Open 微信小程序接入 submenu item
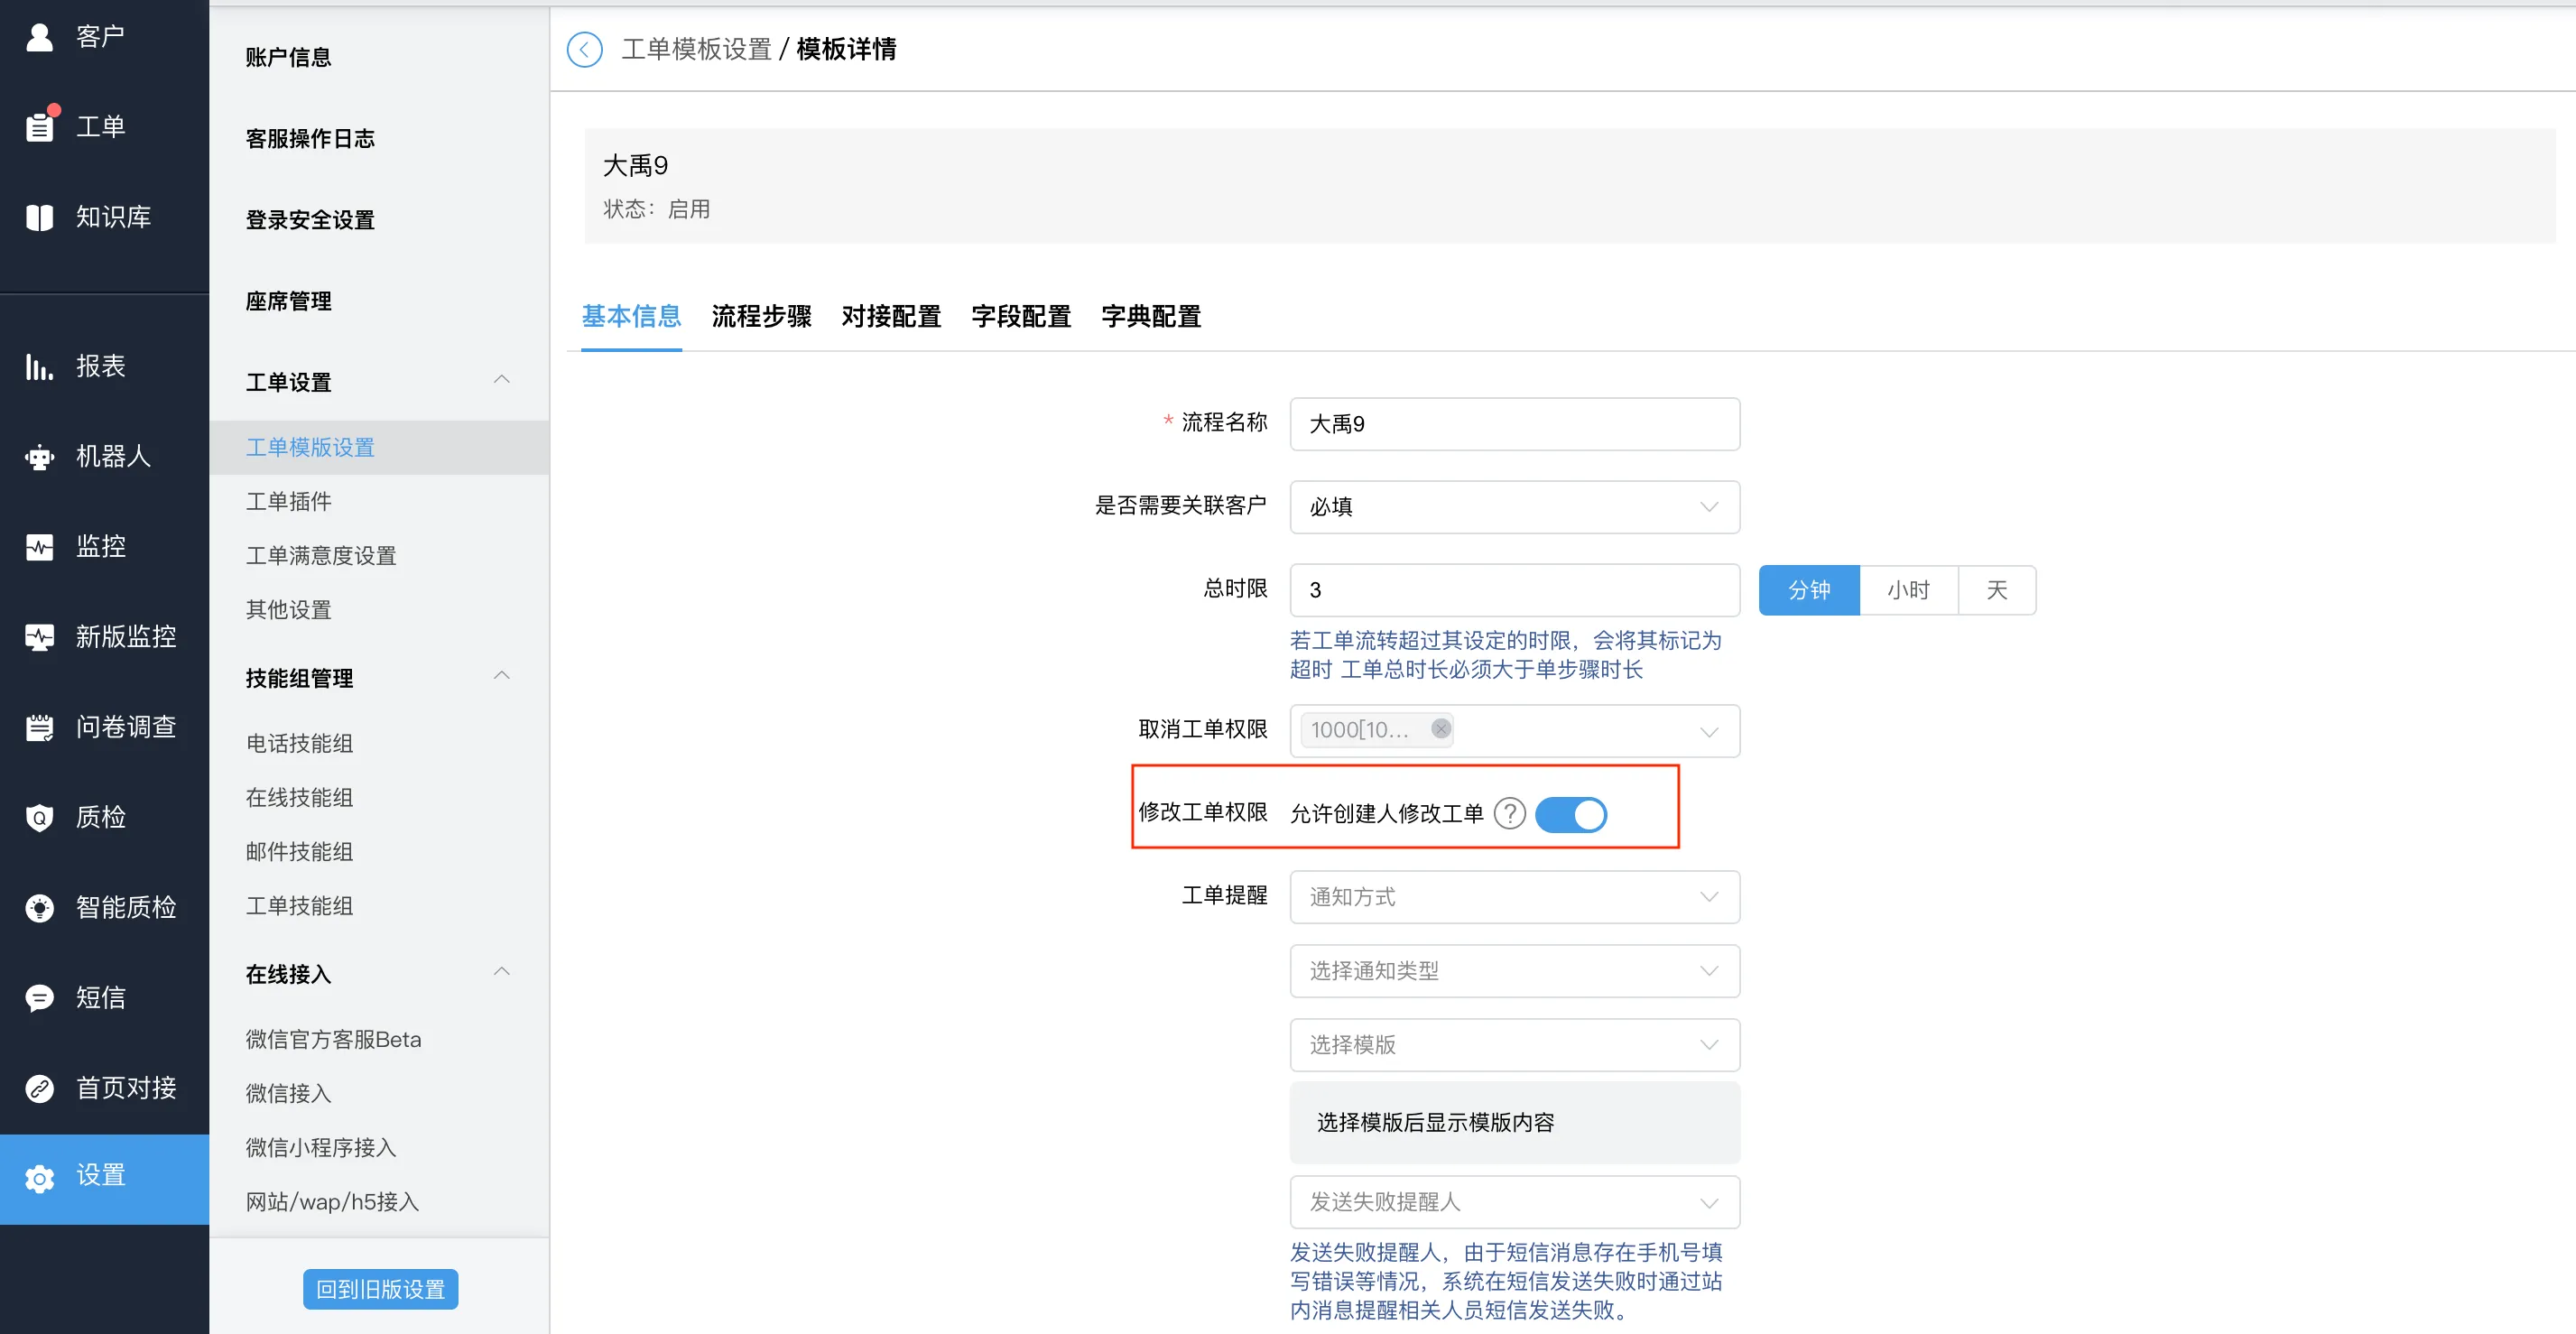 [321, 1147]
